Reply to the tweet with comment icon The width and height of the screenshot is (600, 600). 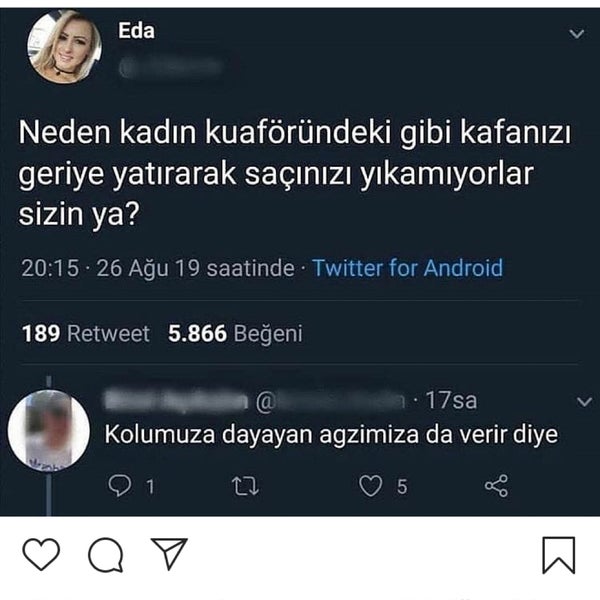click(x=120, y=486)
